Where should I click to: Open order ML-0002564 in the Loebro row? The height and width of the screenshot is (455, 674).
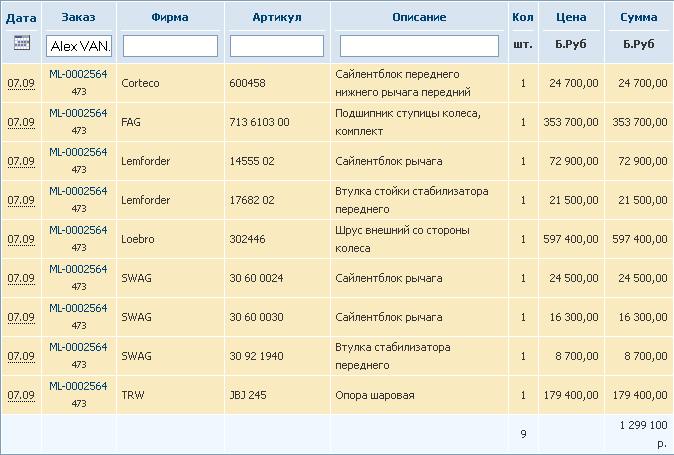(x=78, y=230)
